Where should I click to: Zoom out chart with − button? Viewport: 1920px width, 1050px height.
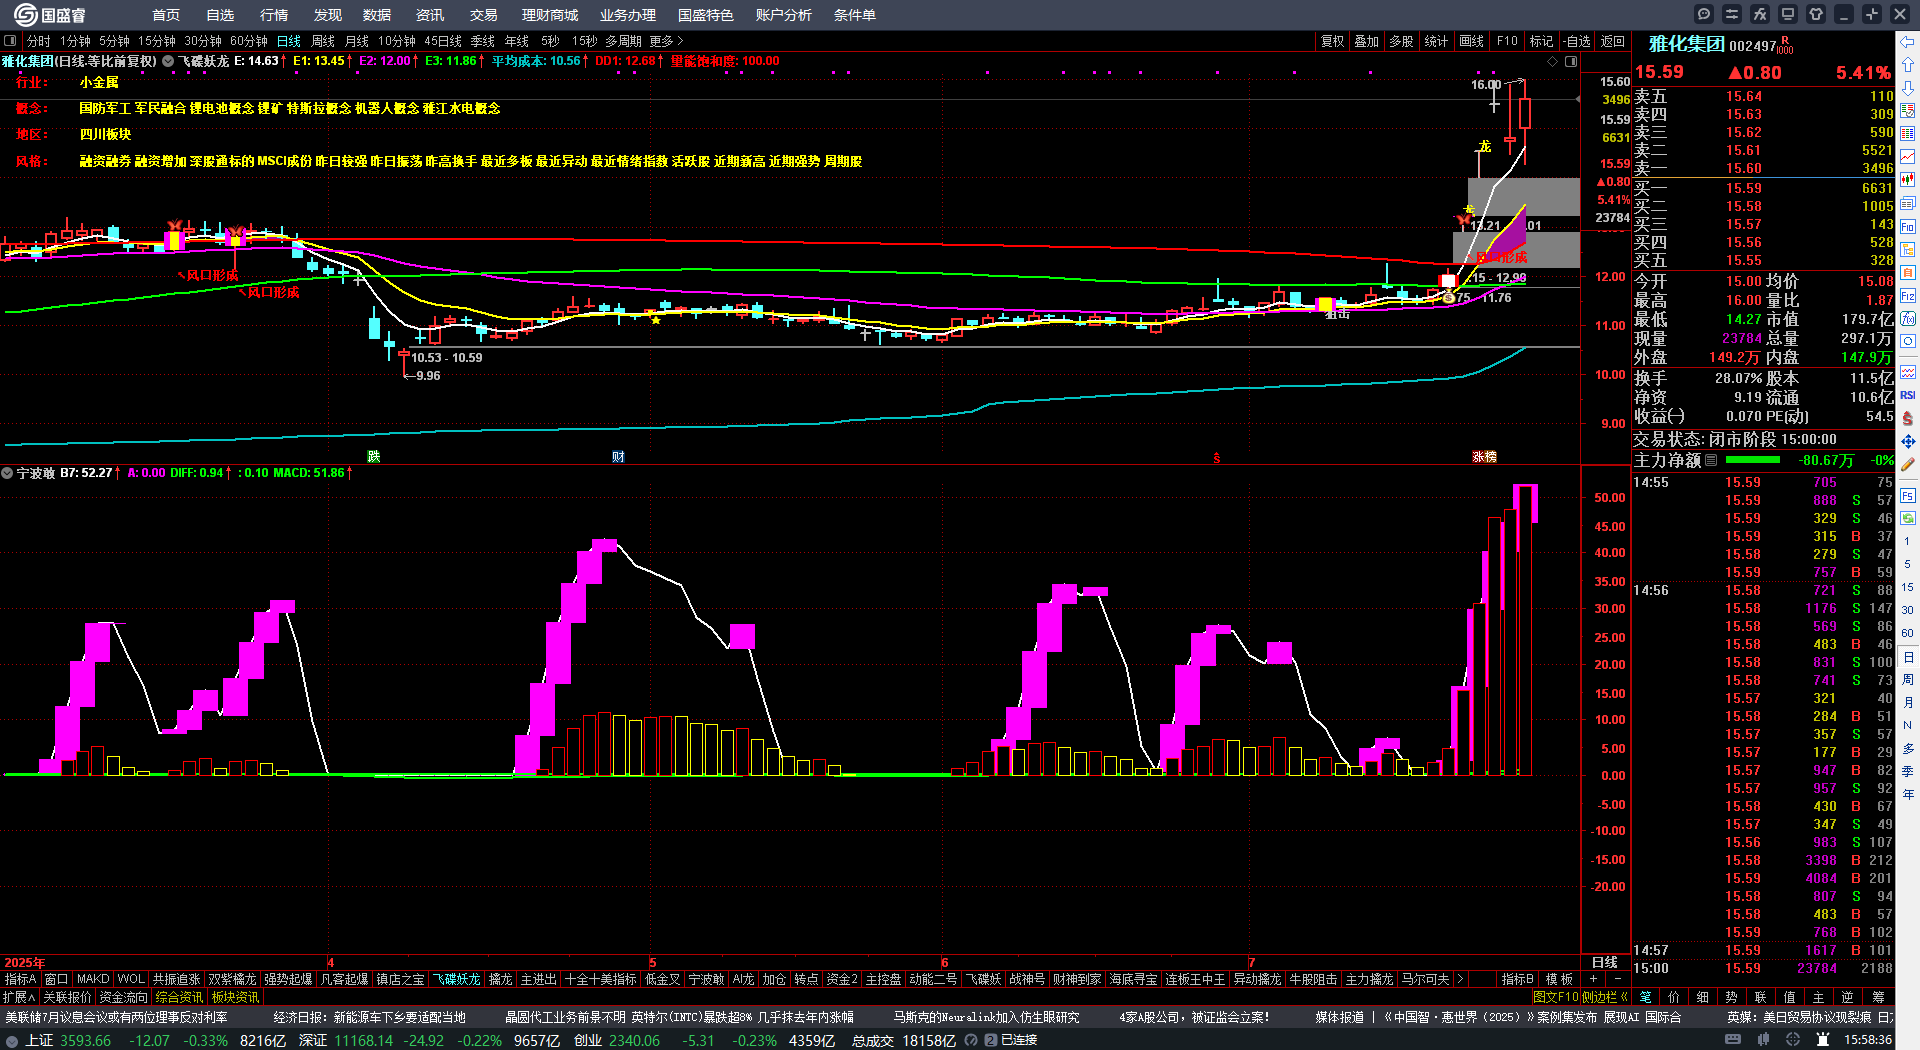[1617, 979]
